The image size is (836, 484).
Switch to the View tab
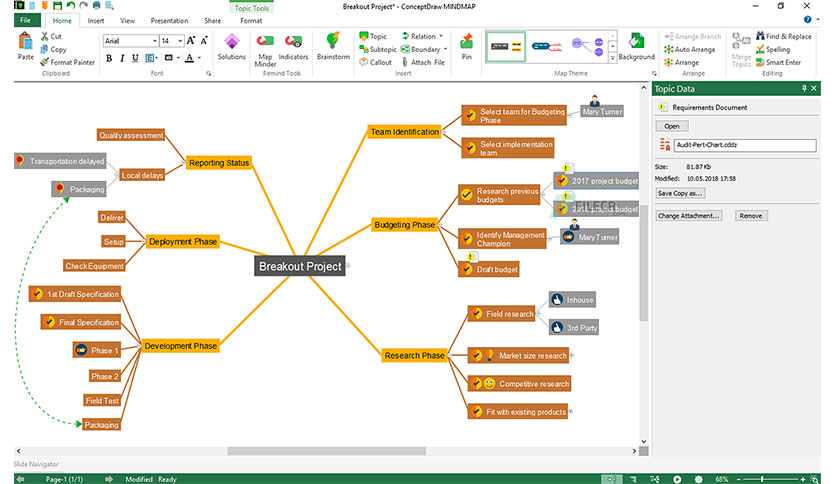[127, 21]
